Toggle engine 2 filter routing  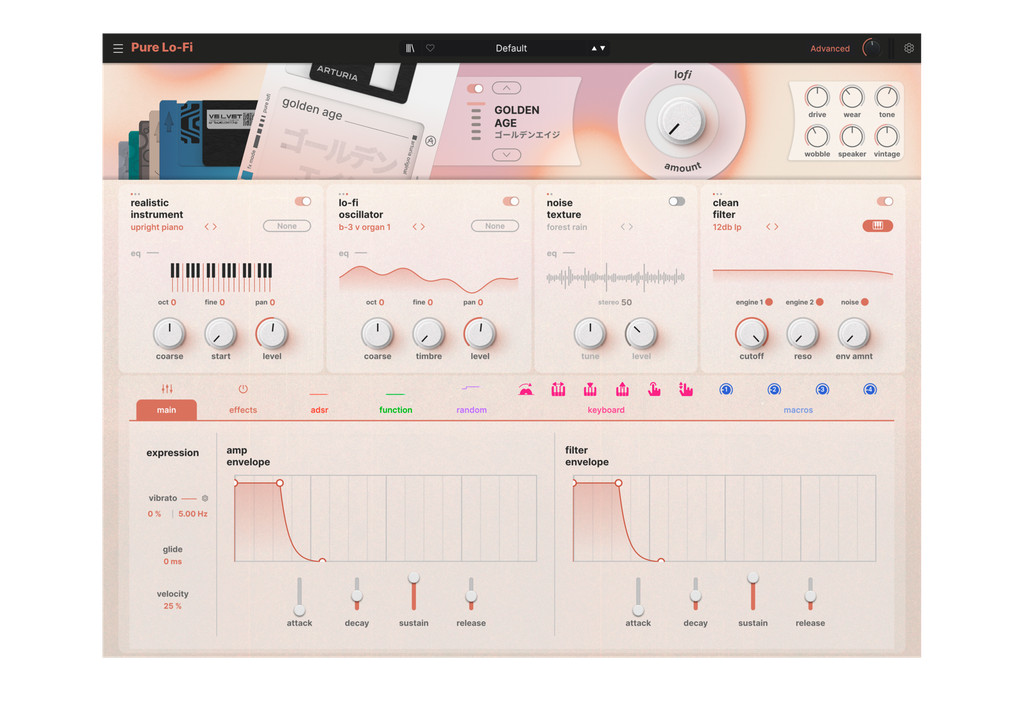tap(820, 302)
